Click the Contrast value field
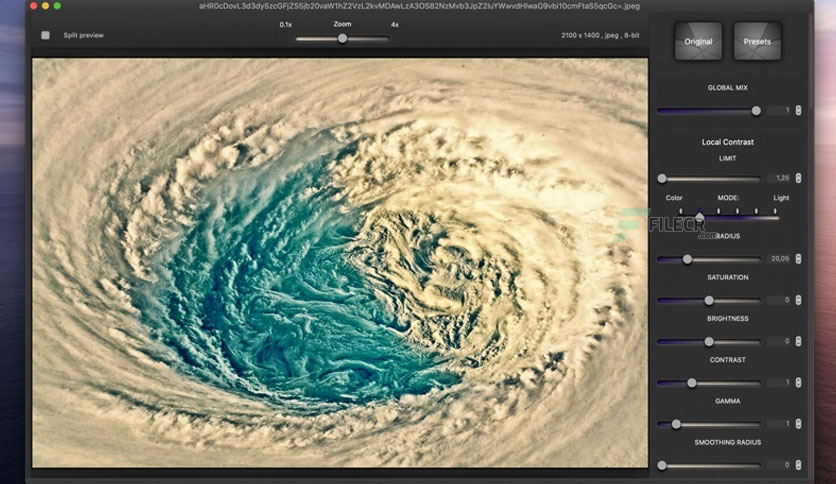 point(780,382)
